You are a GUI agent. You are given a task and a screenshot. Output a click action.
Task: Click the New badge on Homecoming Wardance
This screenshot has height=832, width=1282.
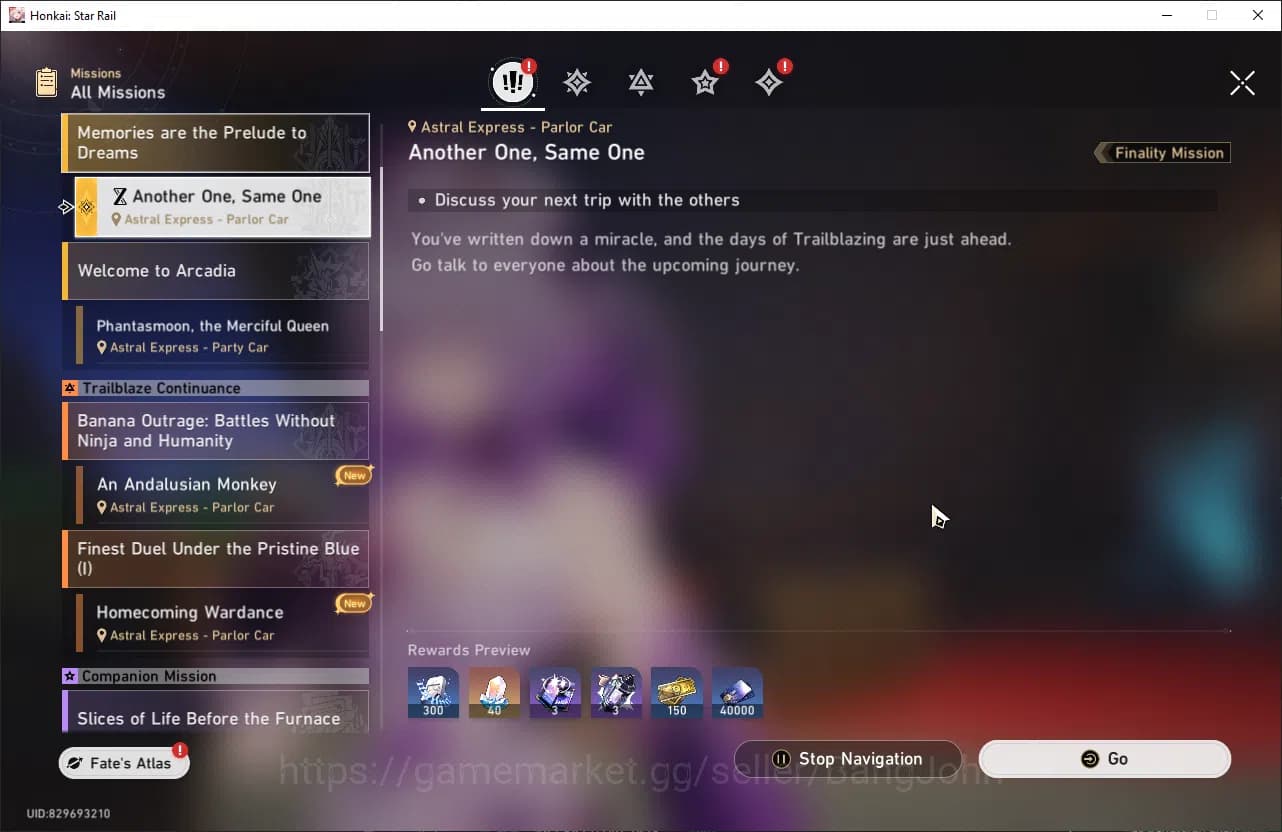click(354, 603)
